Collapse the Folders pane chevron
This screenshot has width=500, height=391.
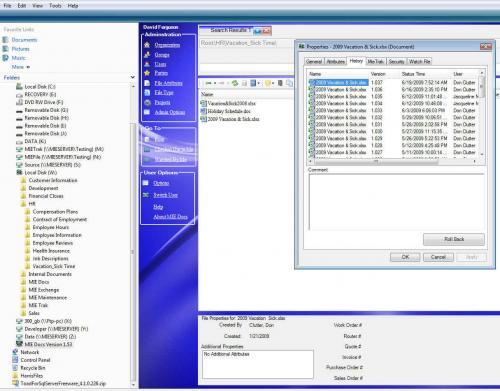pyautogui.click(x=133, y=77)
